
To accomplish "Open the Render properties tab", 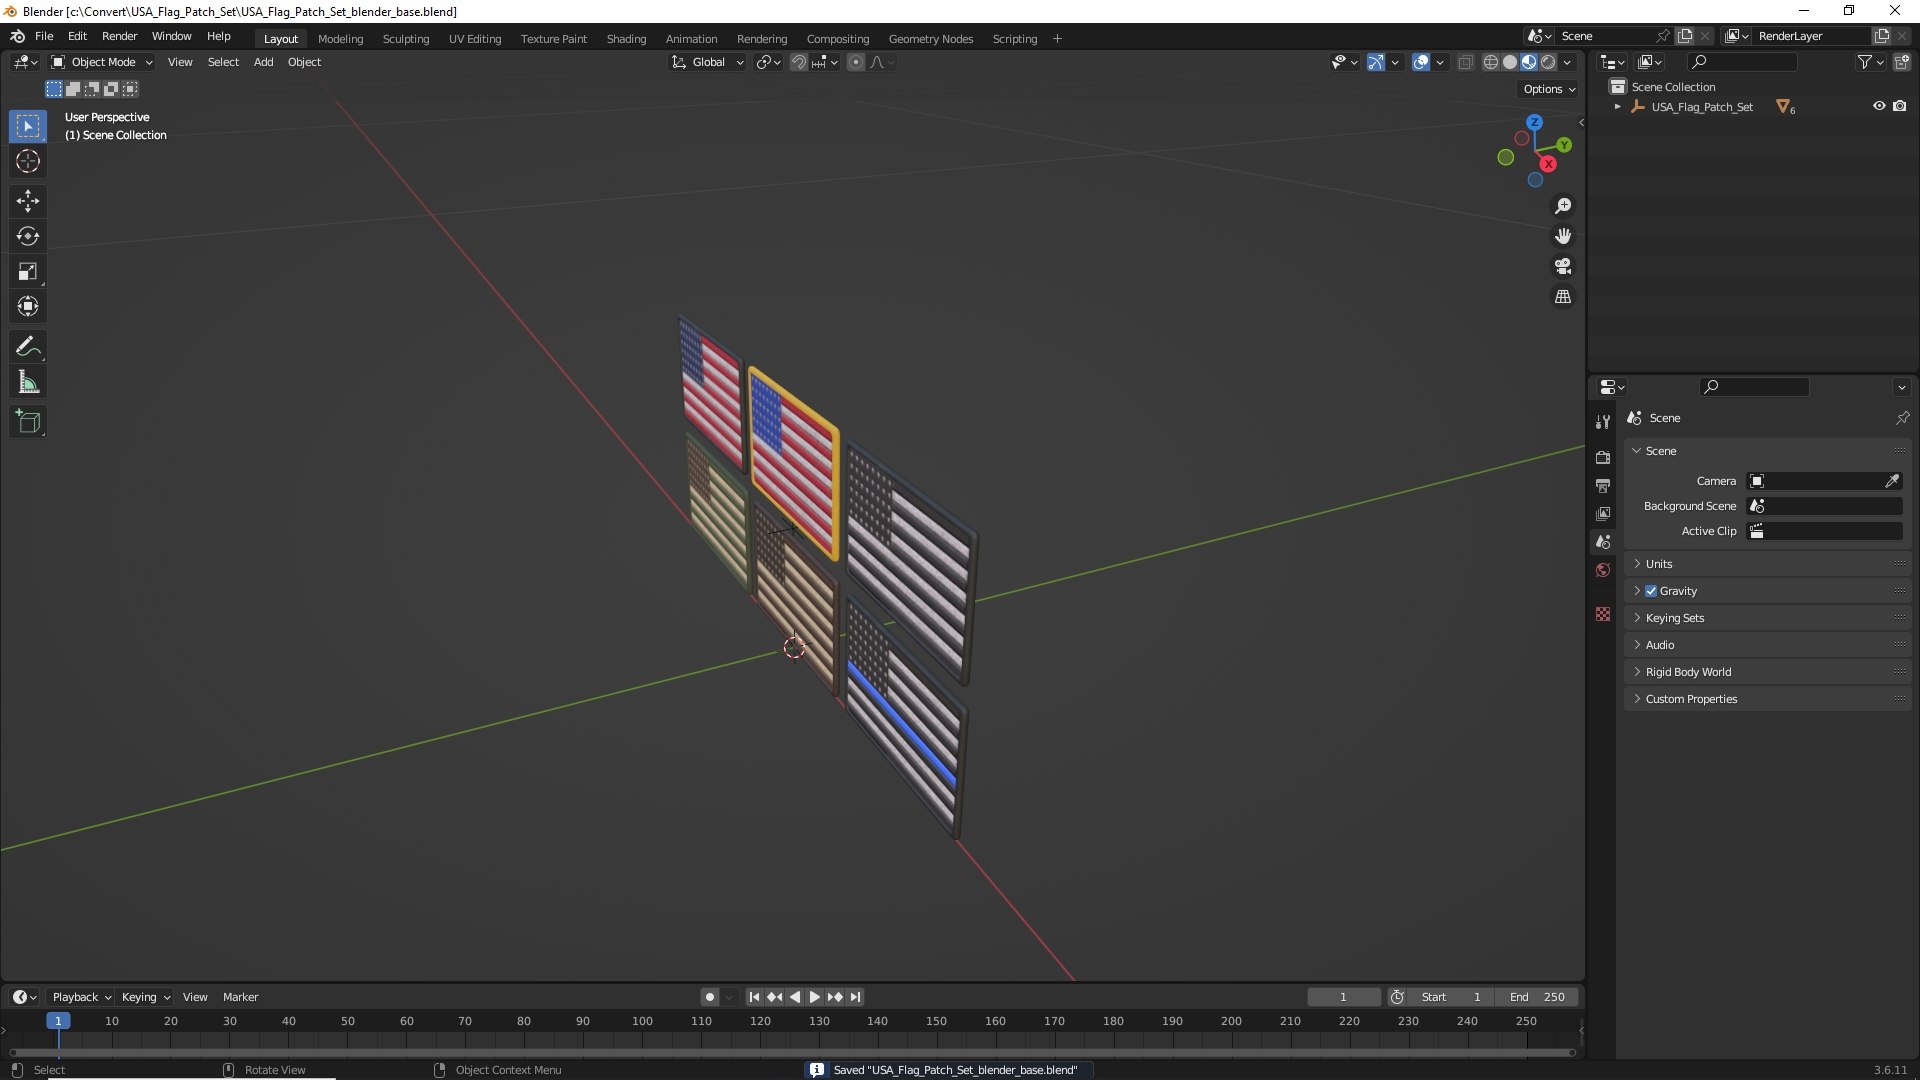I will (x=1603, y=457).
